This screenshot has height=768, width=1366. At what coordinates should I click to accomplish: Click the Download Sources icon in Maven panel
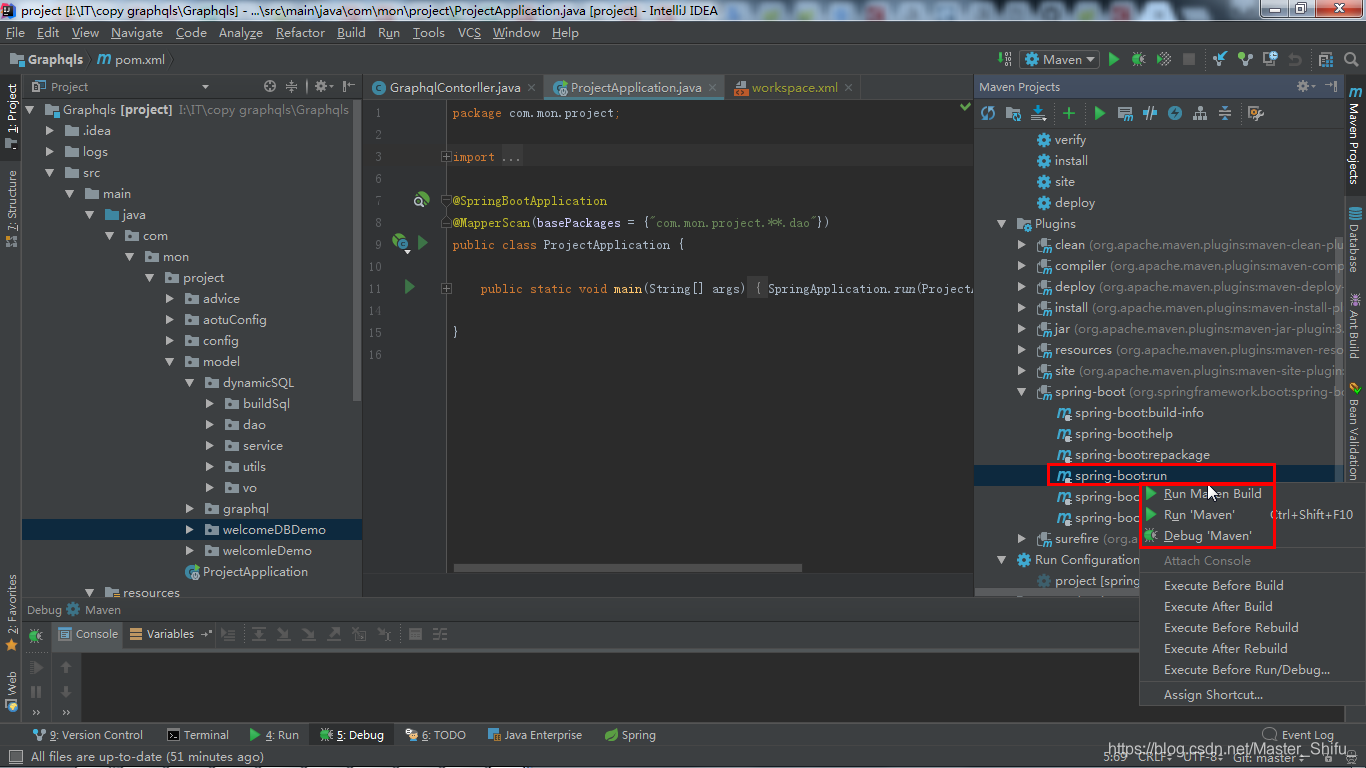click(1038, 113)
